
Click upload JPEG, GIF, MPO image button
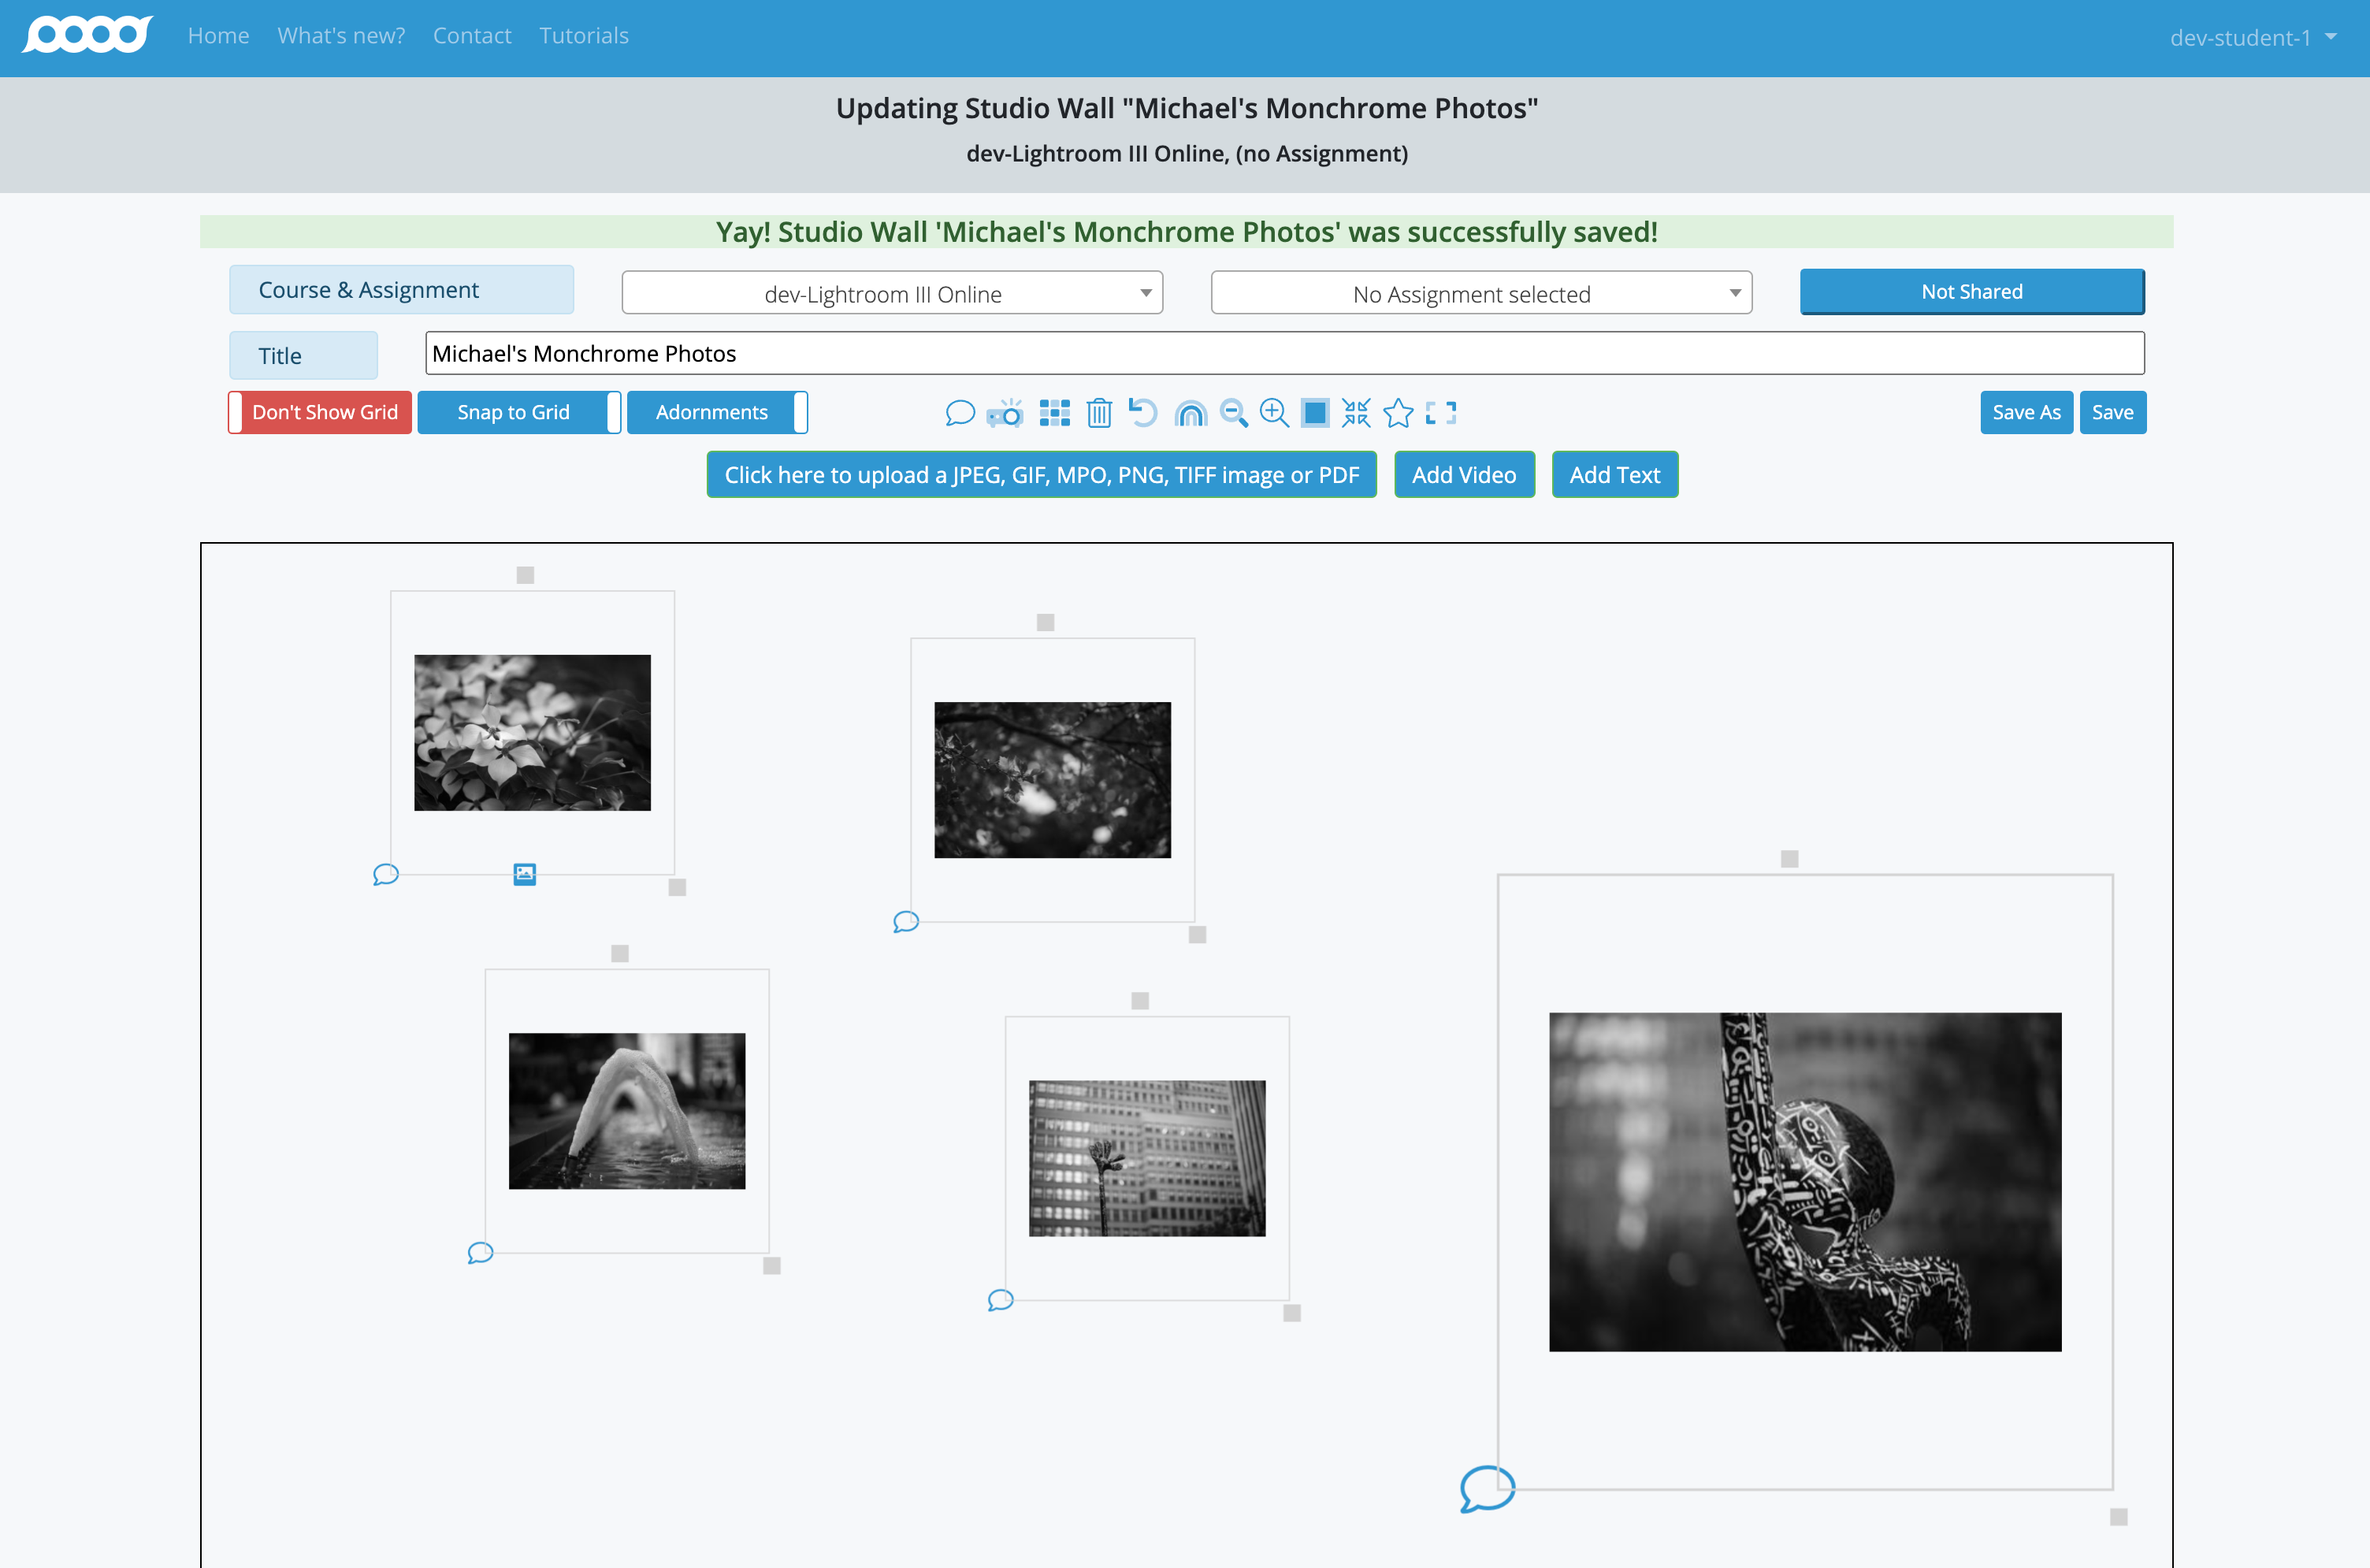click(x=1041, y=475)
